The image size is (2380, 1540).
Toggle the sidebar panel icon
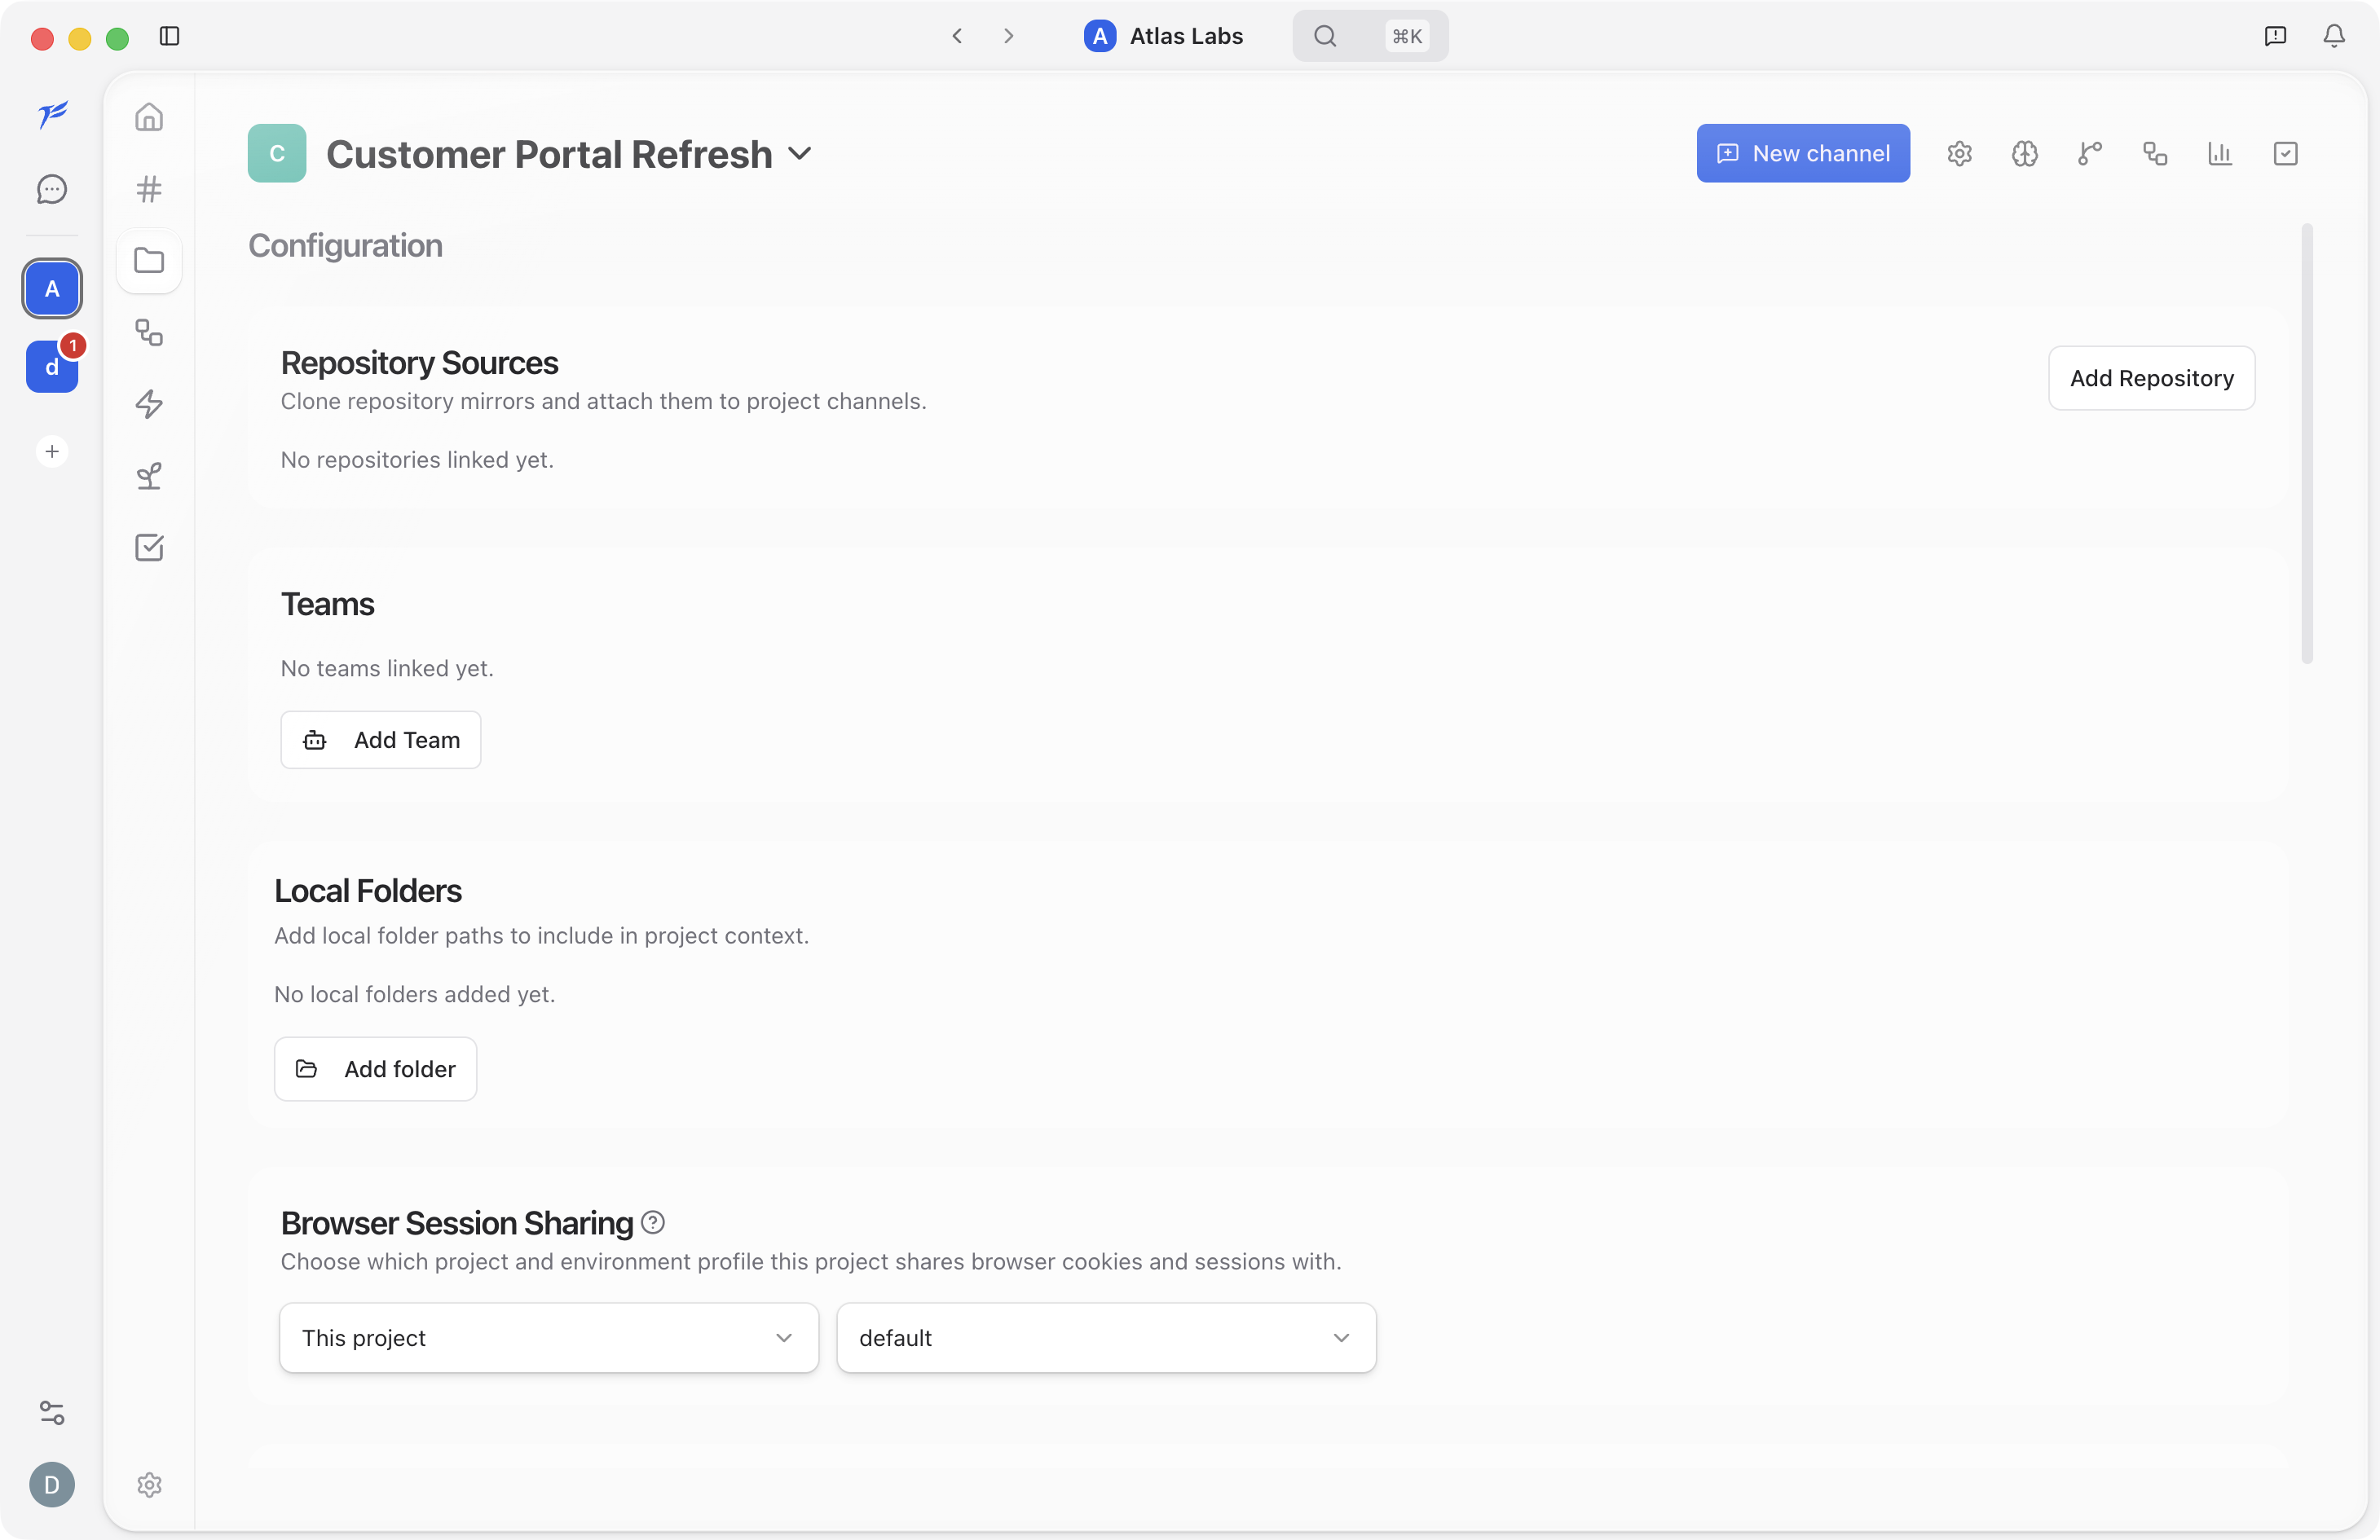[x=169, y=36]
